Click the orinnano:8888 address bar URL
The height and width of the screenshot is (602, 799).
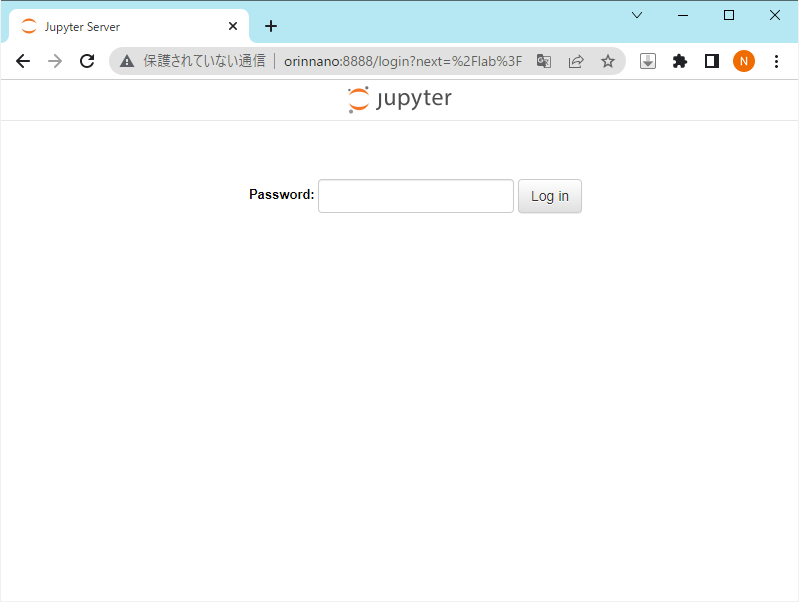click(x=402, y=61)
